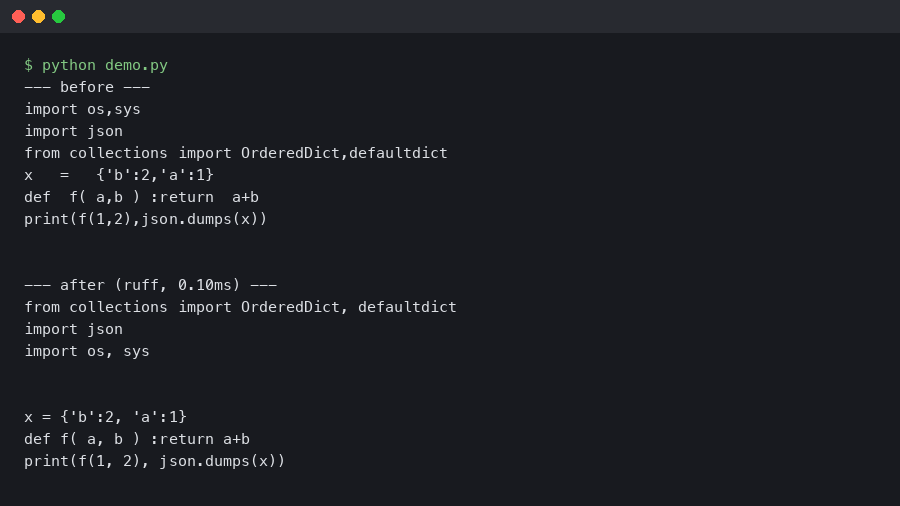
Task: Click 'OrderedDict,defaultdict' in the before import line
Action: coord(344,153)
